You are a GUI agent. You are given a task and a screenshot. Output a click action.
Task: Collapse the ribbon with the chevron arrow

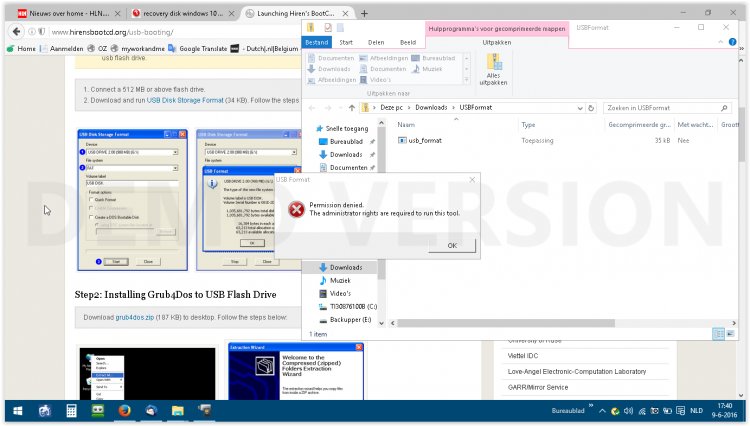click(720, 43)
